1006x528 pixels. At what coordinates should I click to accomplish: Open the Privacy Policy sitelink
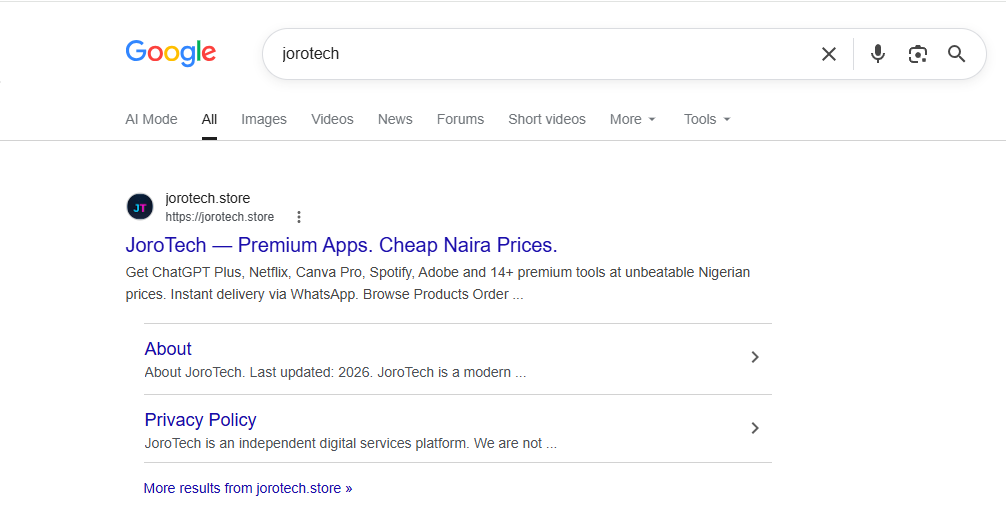[x=200, y=420]
